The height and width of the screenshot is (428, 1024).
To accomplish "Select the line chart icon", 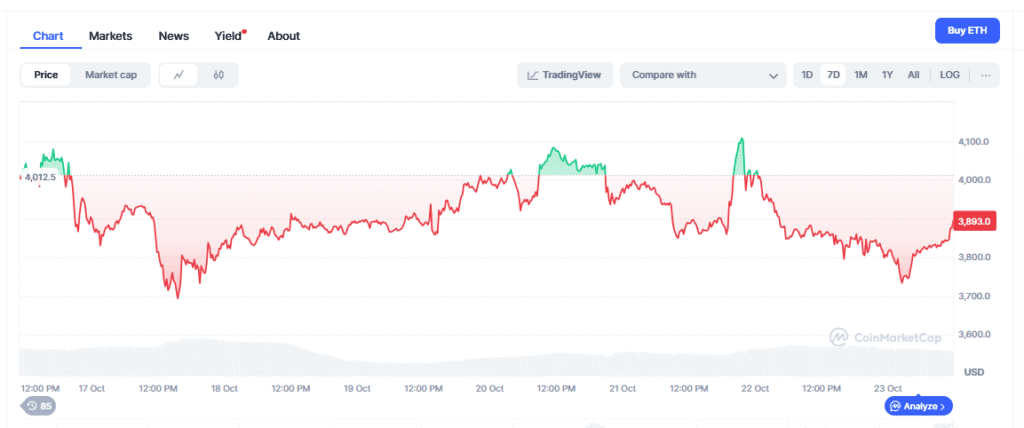I will coord(179,75).
